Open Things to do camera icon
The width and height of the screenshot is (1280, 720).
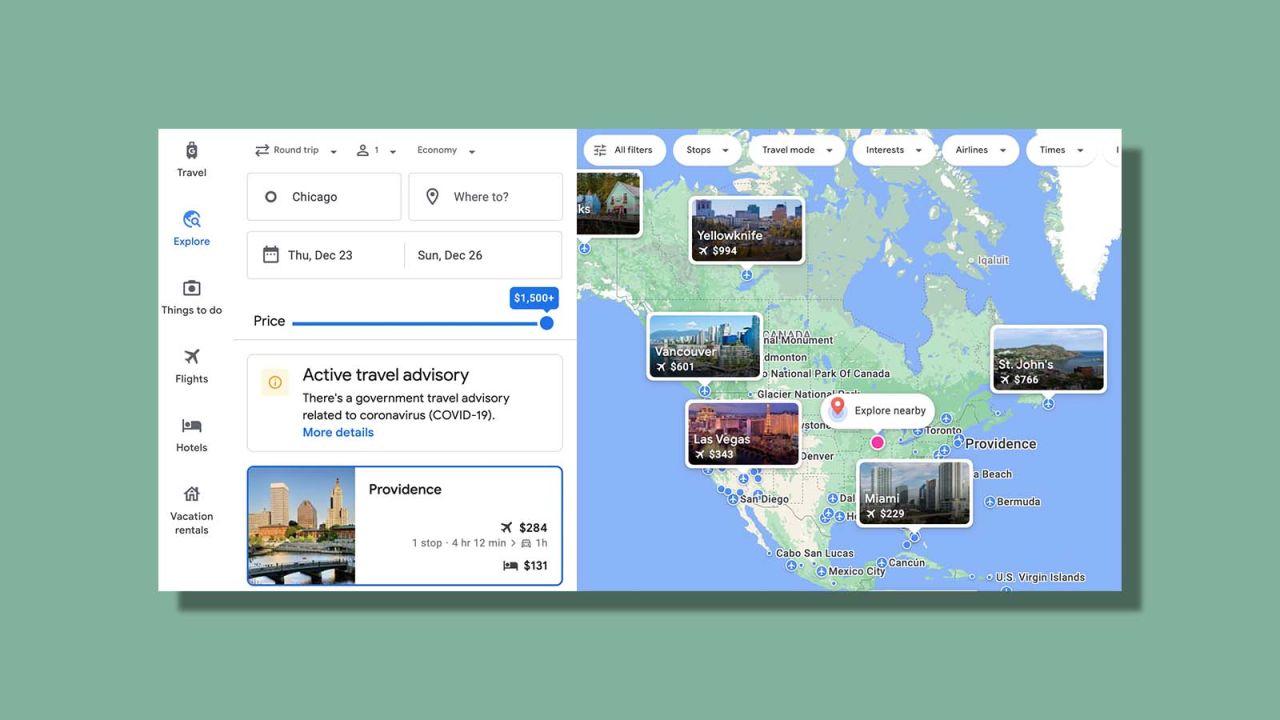click(191, 288)
